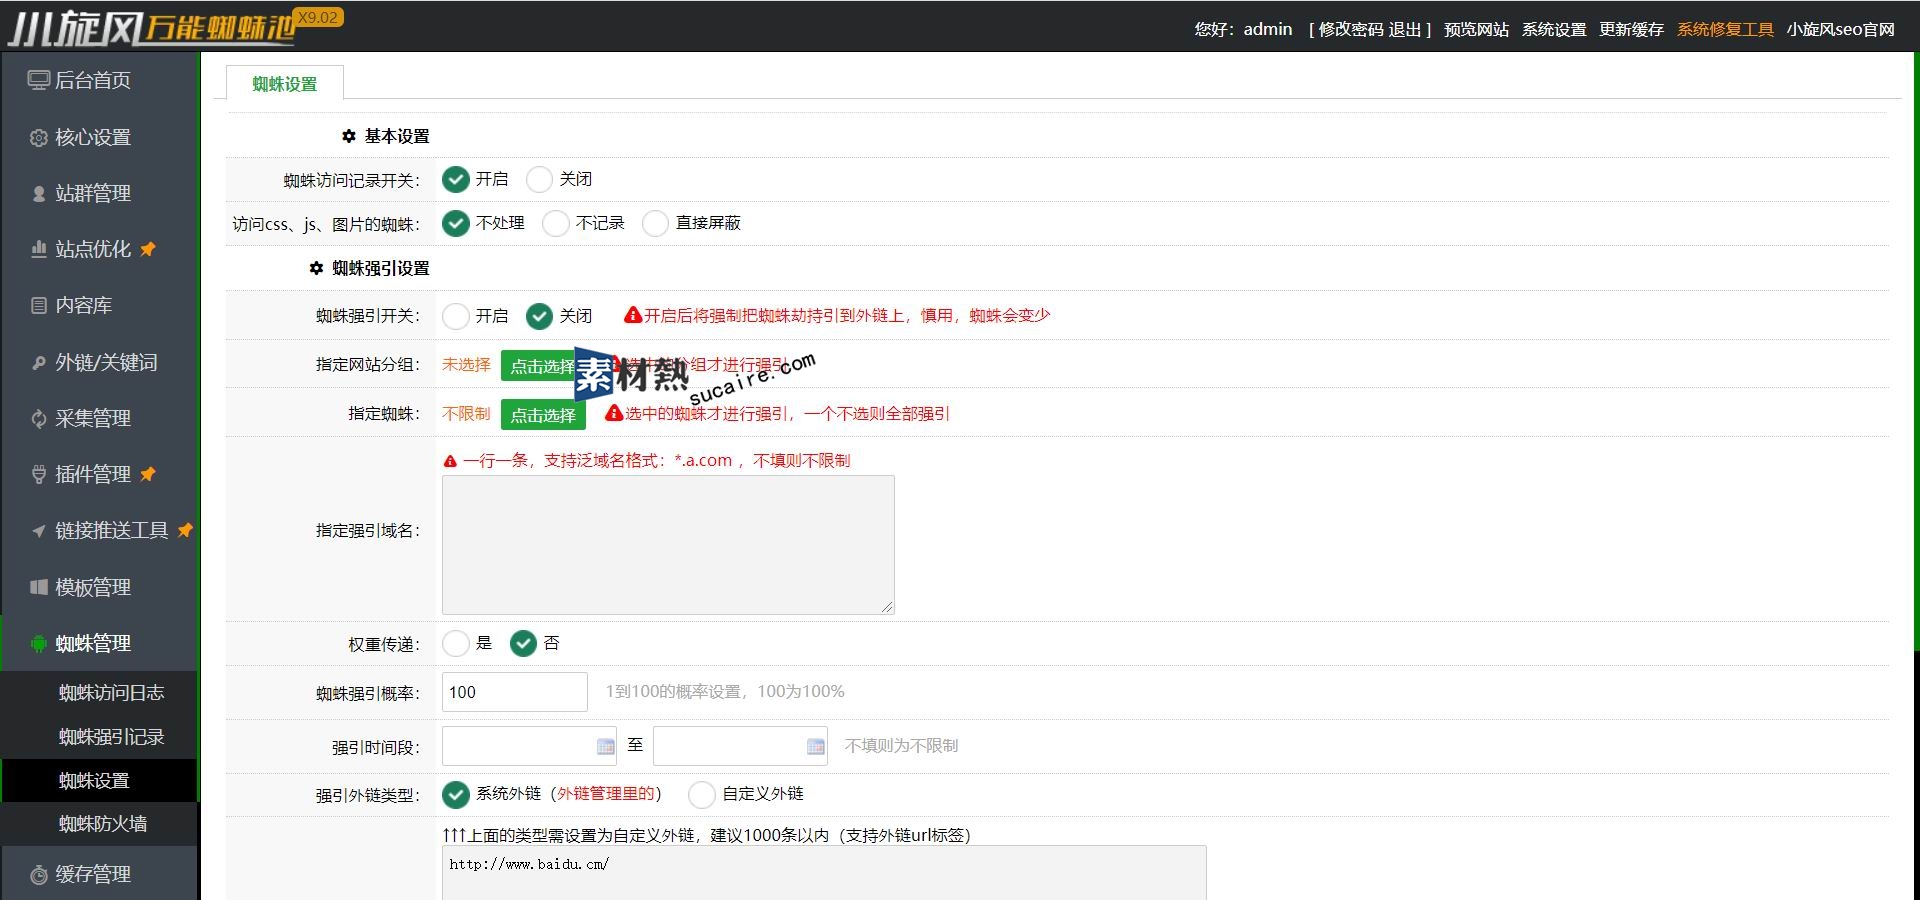The height and width of the screenshot is (900, 1920).
Task: Click the 指定强引域名 text area
Action: [x=668, y=545]
